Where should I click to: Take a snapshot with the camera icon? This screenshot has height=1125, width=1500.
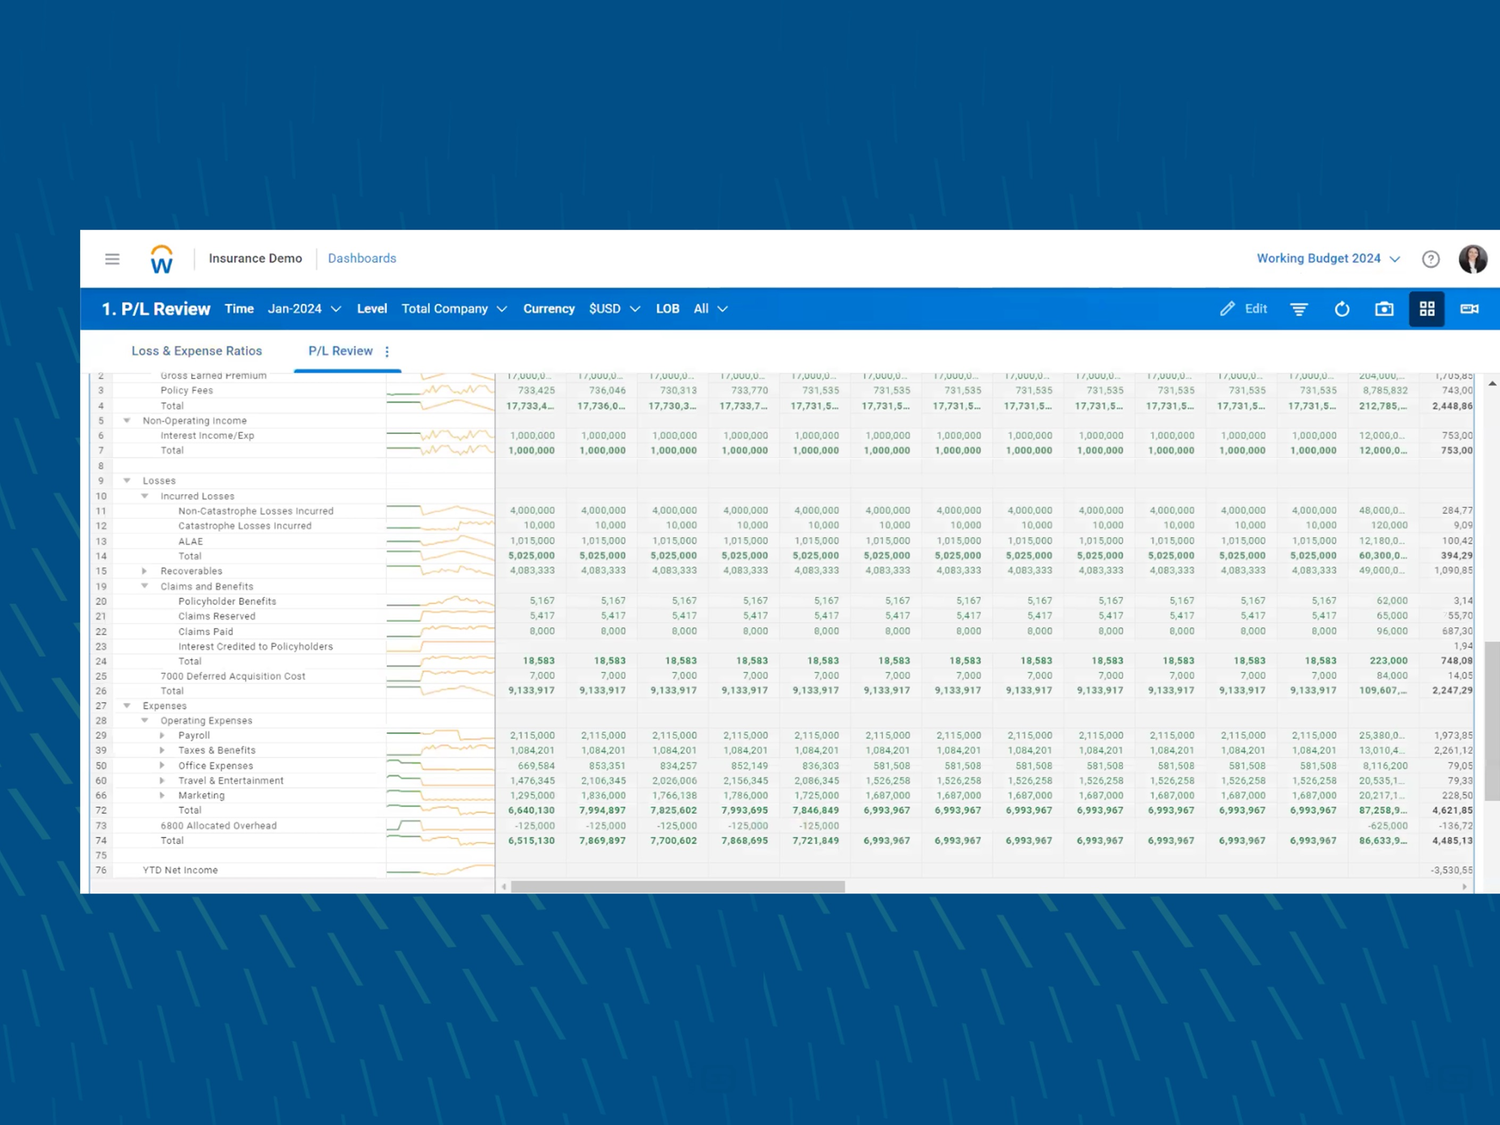click(1384, 309)
